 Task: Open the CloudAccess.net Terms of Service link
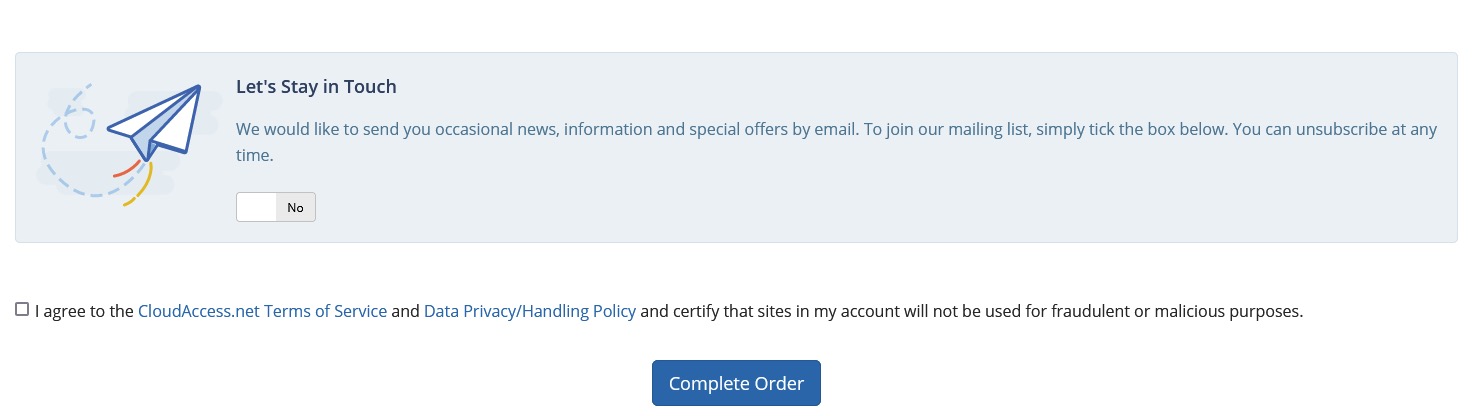click(x=262, y=311)
